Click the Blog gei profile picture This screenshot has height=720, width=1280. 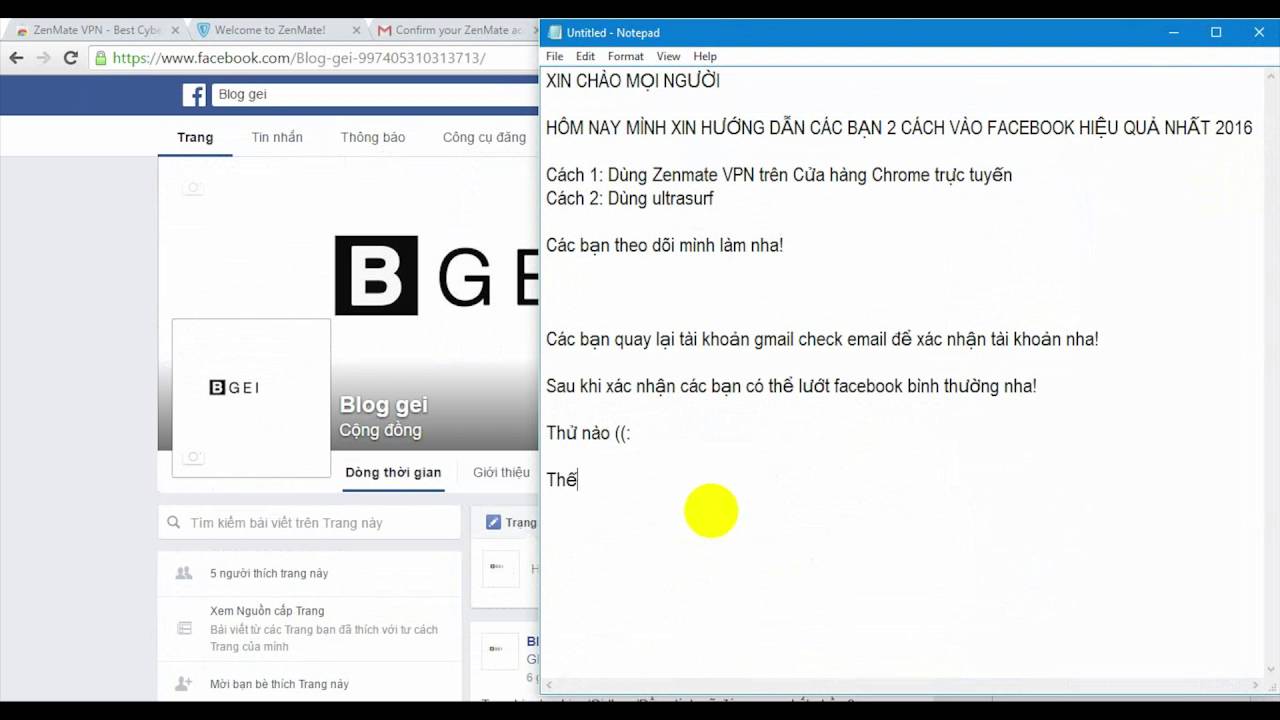[x=251, y=397]
